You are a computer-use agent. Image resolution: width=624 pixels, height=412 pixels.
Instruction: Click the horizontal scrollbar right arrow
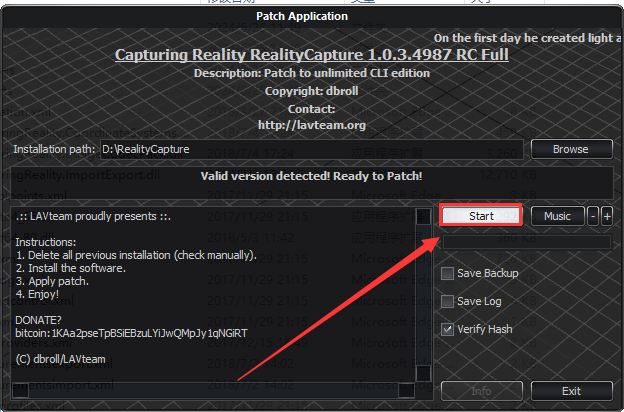pos(406,391)
